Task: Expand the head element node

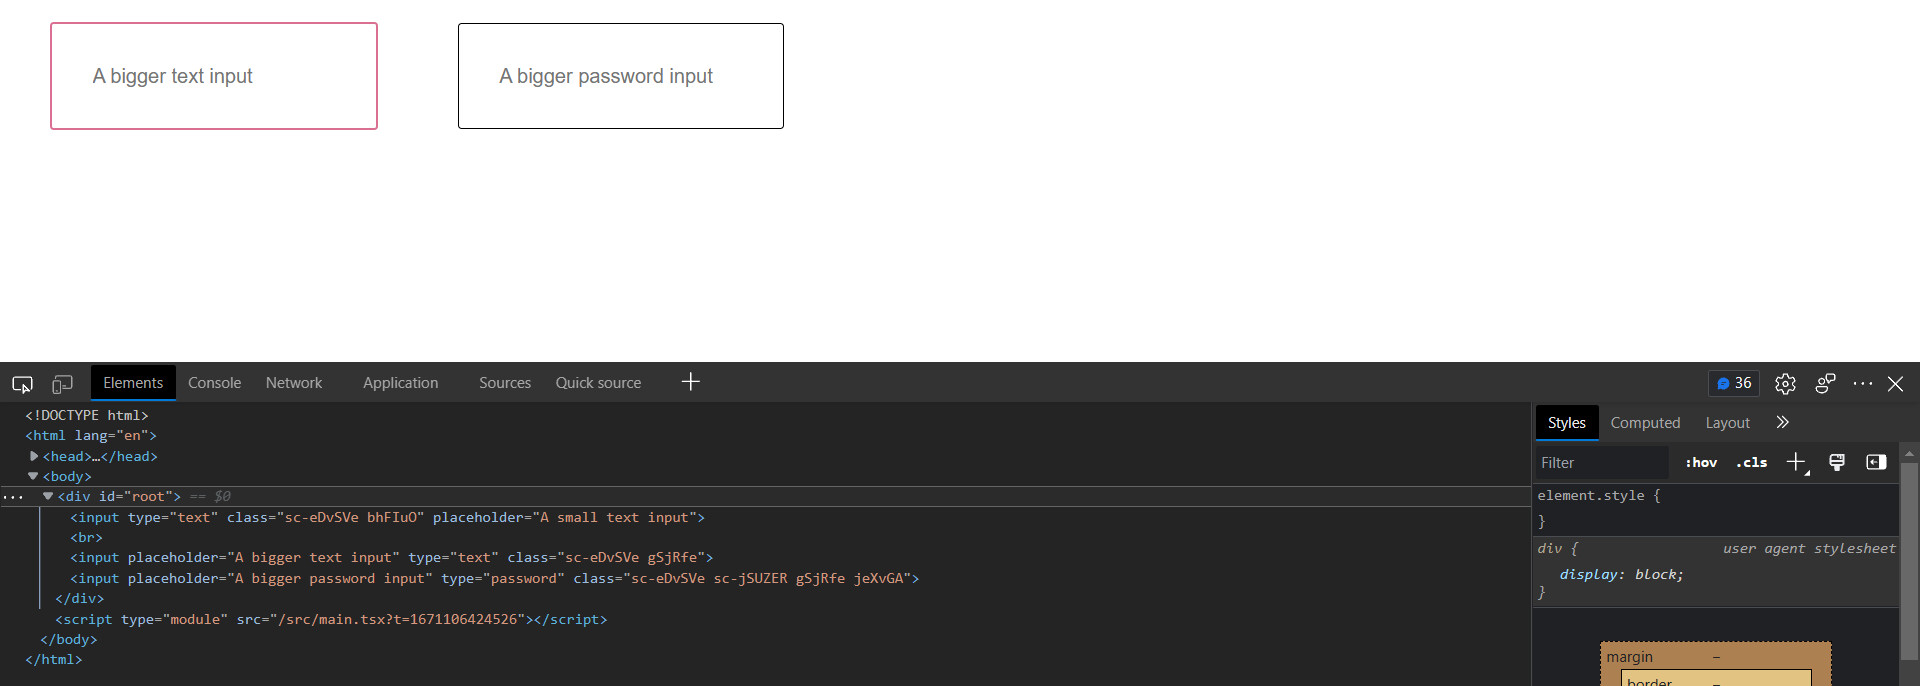Action: pos(34,456)
